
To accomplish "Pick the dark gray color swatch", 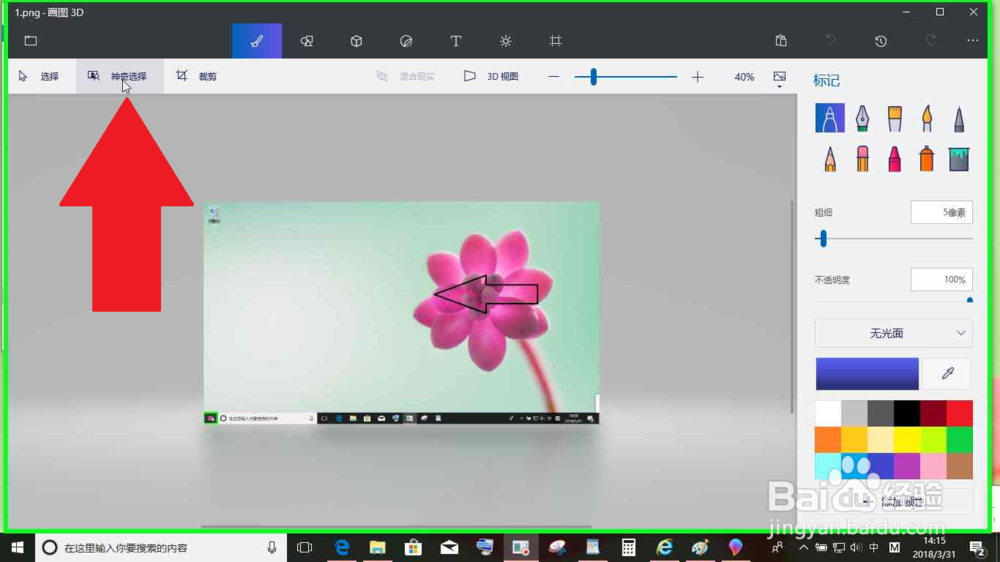I will click(880, 413).
